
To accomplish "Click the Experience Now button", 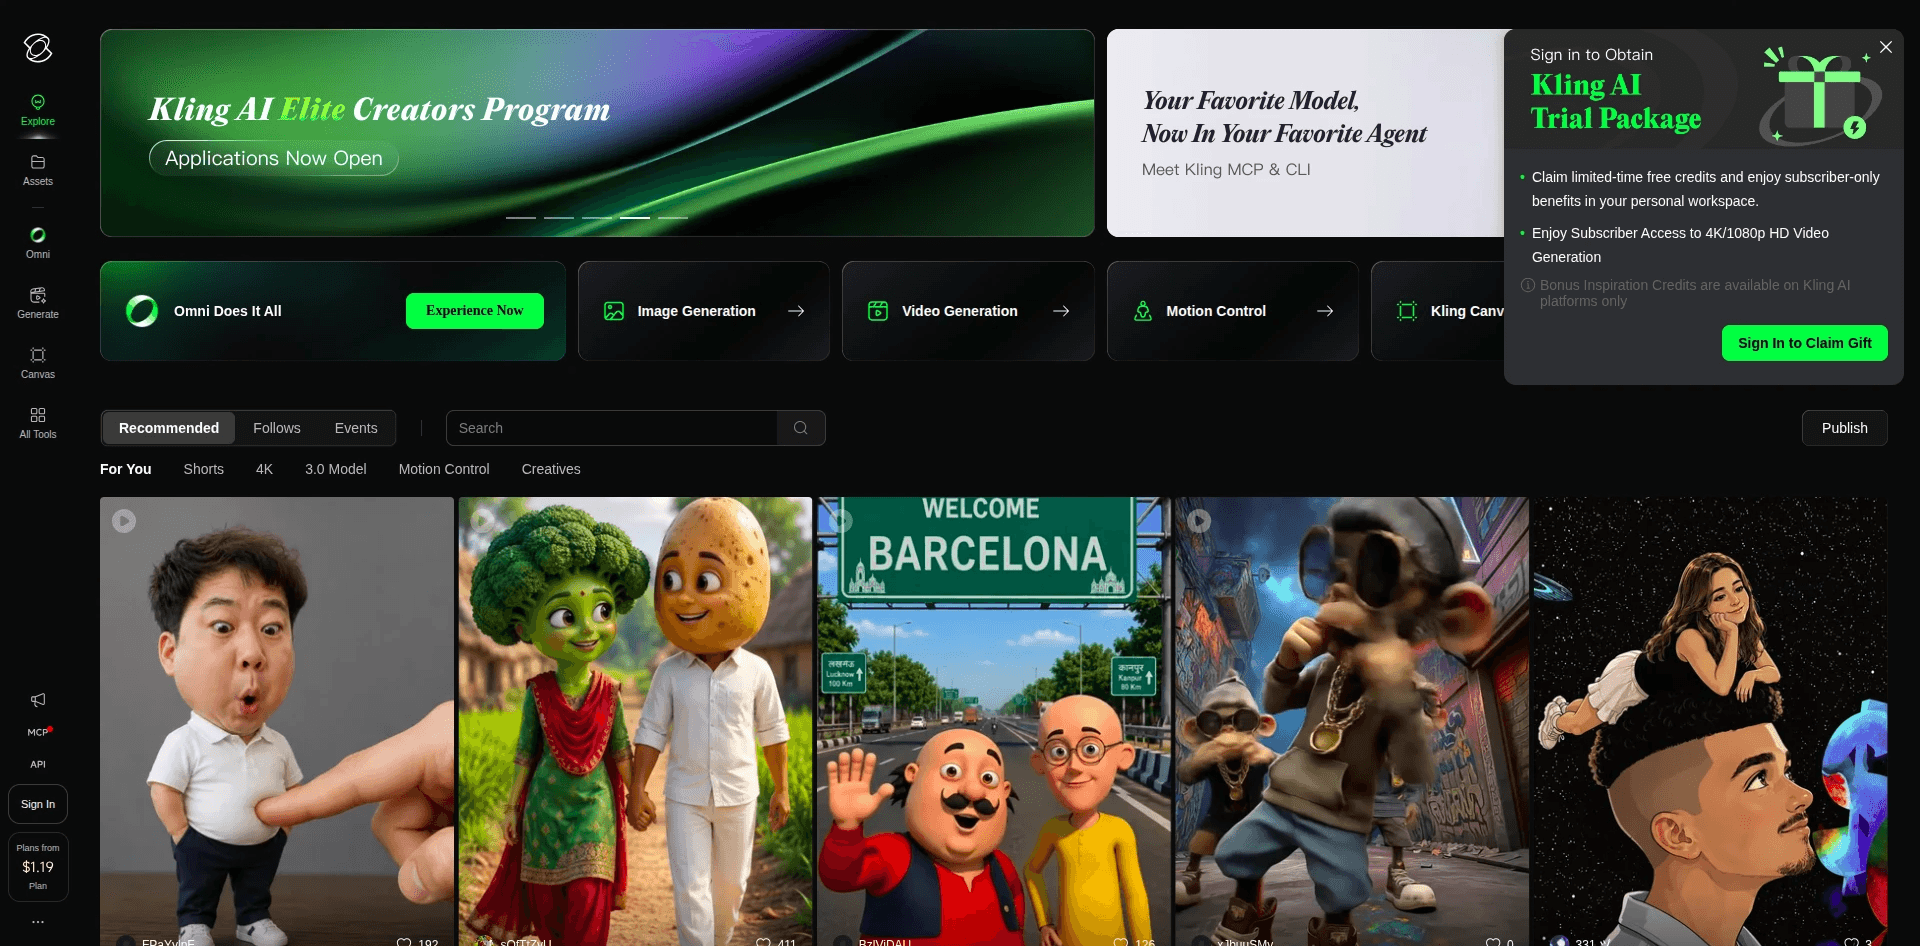I will tap(475, 311).
